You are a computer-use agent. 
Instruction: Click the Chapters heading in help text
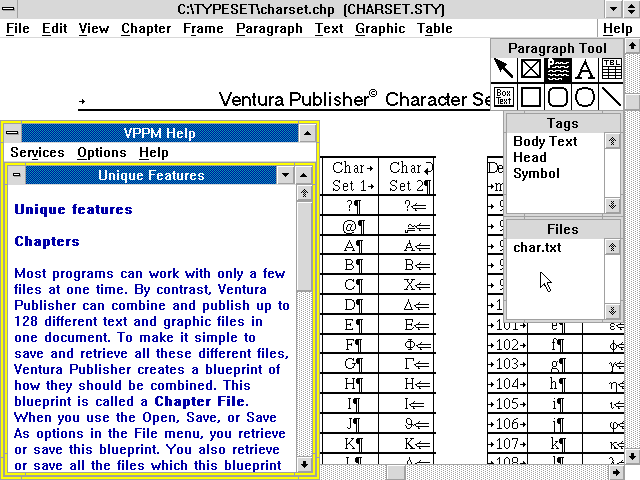tap(47, 241)
